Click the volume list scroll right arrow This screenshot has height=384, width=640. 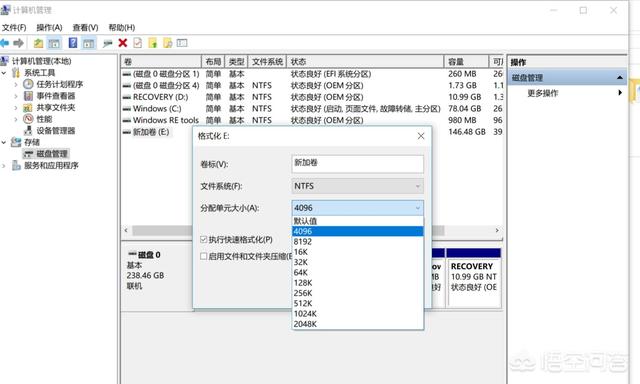497,231
